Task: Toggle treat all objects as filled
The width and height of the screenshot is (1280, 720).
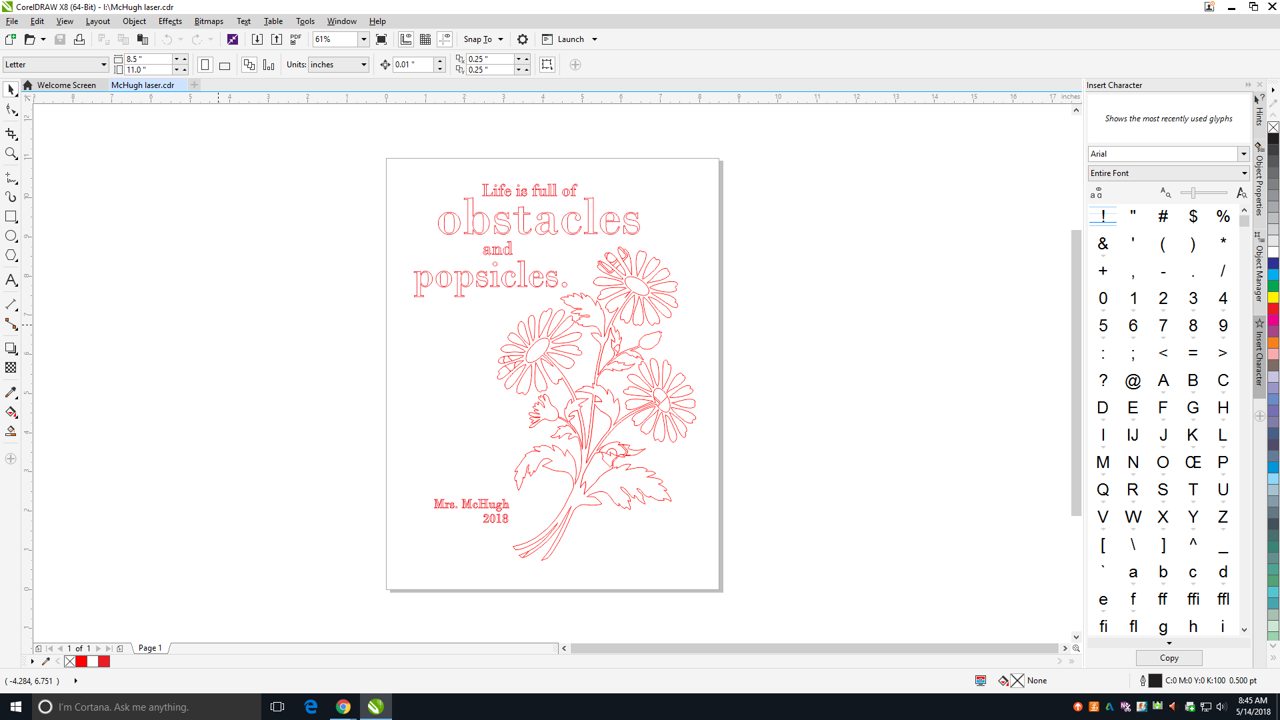Action: [x=547, y=65]
